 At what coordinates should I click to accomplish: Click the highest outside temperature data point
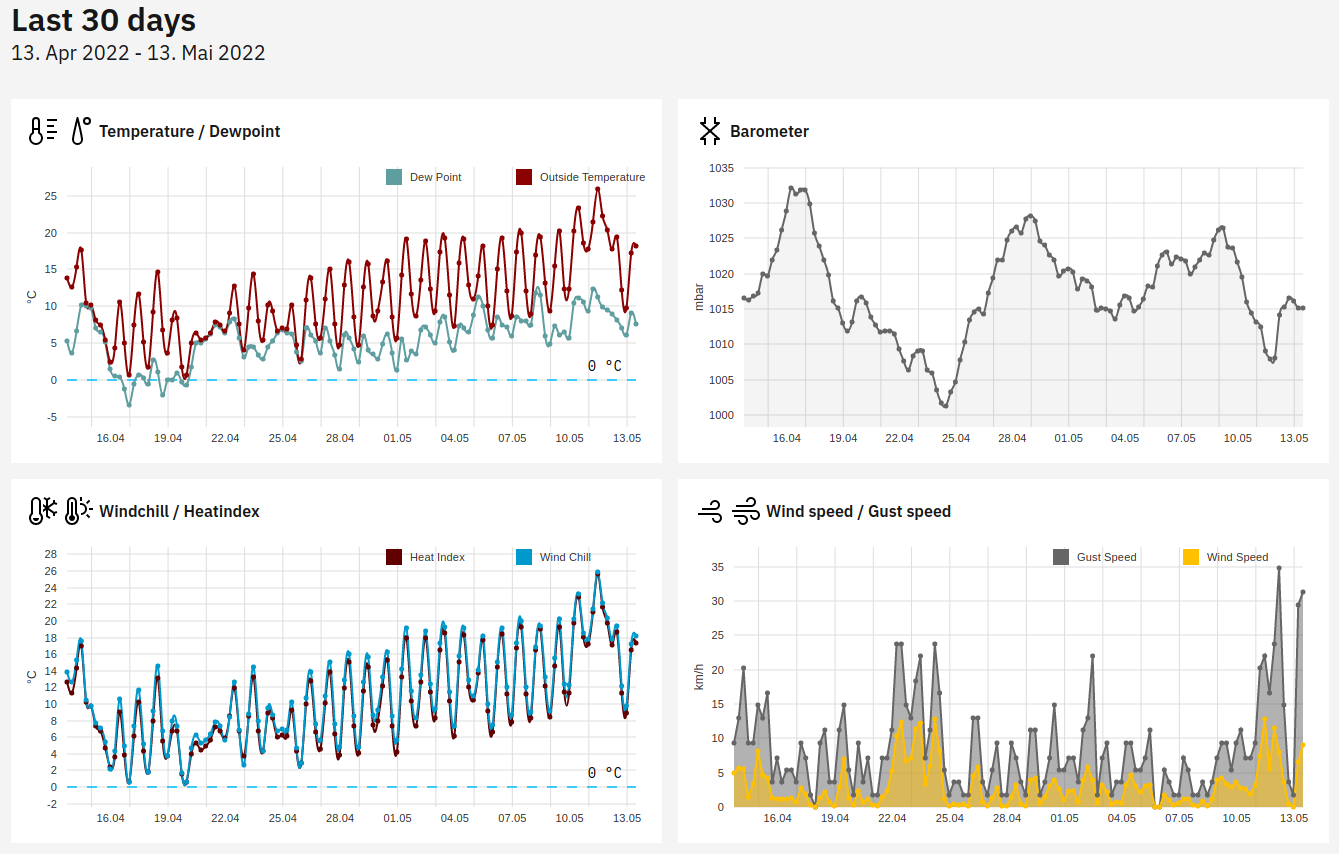pos(598,188)
